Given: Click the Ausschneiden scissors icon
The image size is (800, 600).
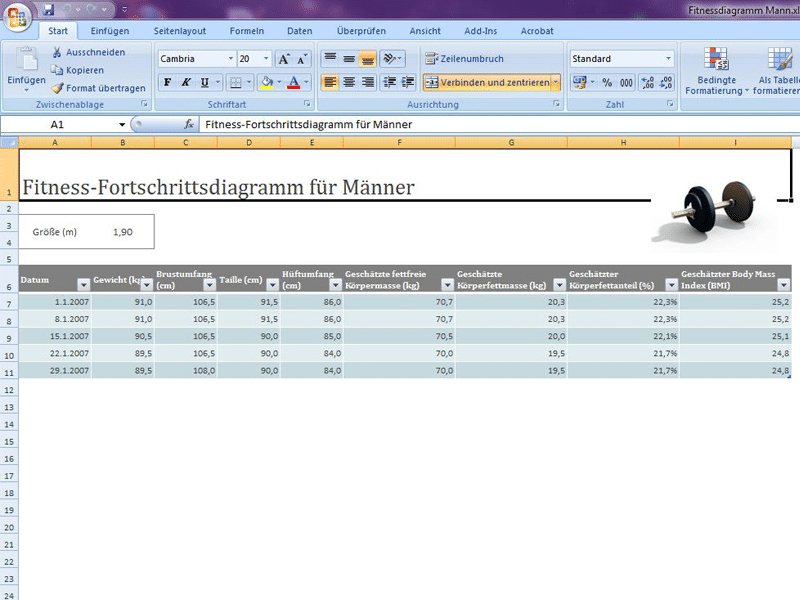Looking at the screenshot, I should point(57,52).
